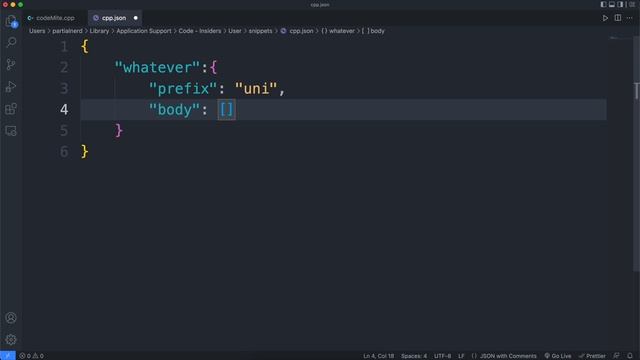Click line number 1 in the gutter

click(64, 47)
